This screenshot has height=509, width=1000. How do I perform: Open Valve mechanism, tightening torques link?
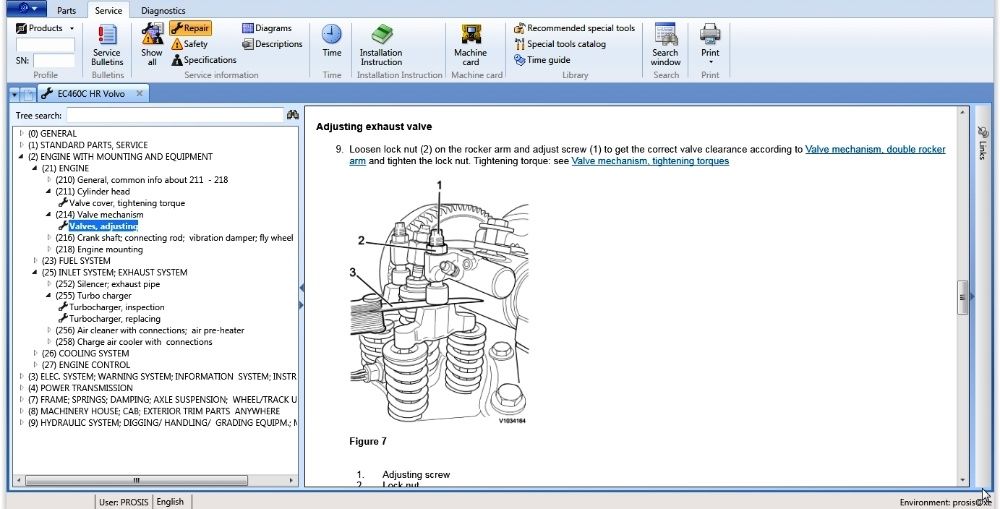tap(650, 161)
